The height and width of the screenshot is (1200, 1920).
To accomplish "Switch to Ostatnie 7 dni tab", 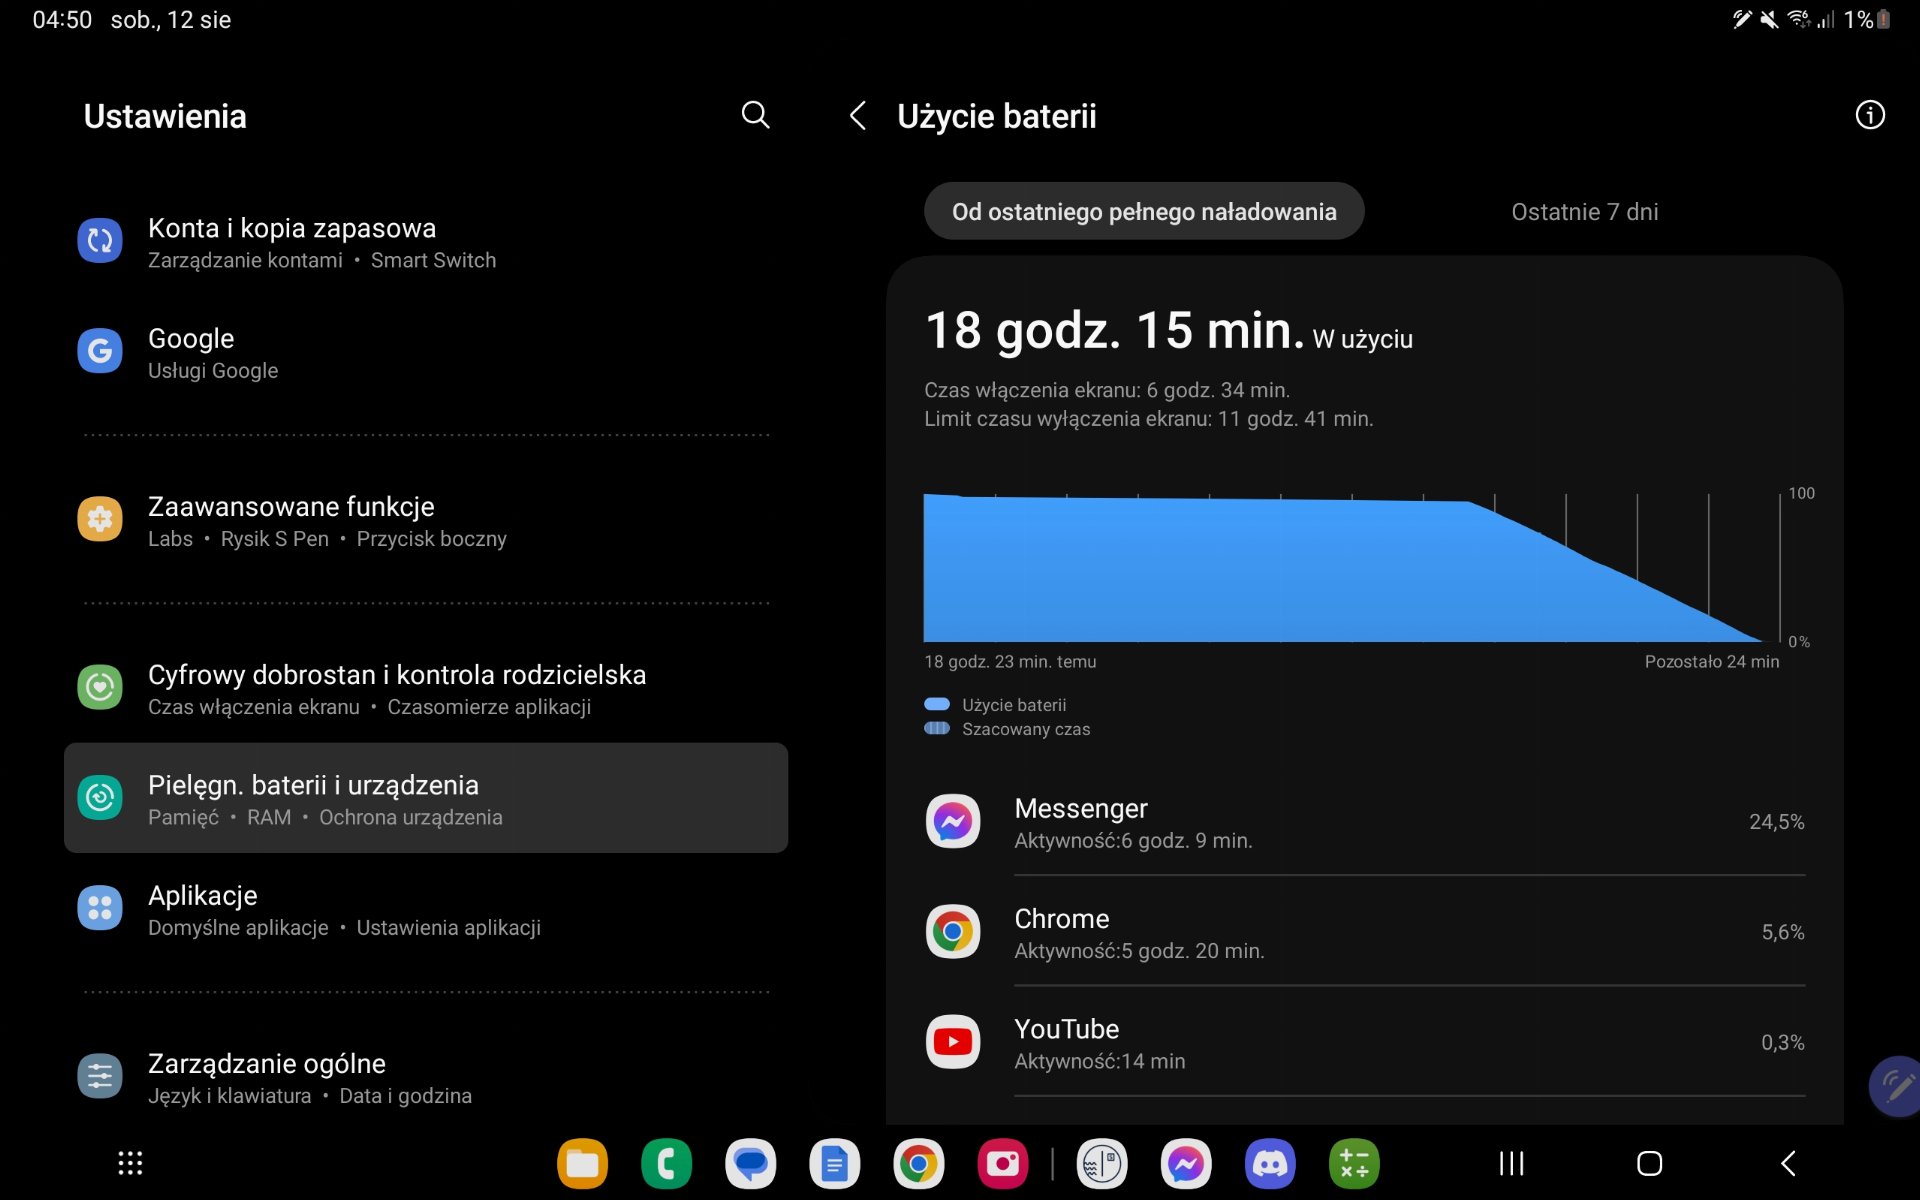I will click(1584, 212).
